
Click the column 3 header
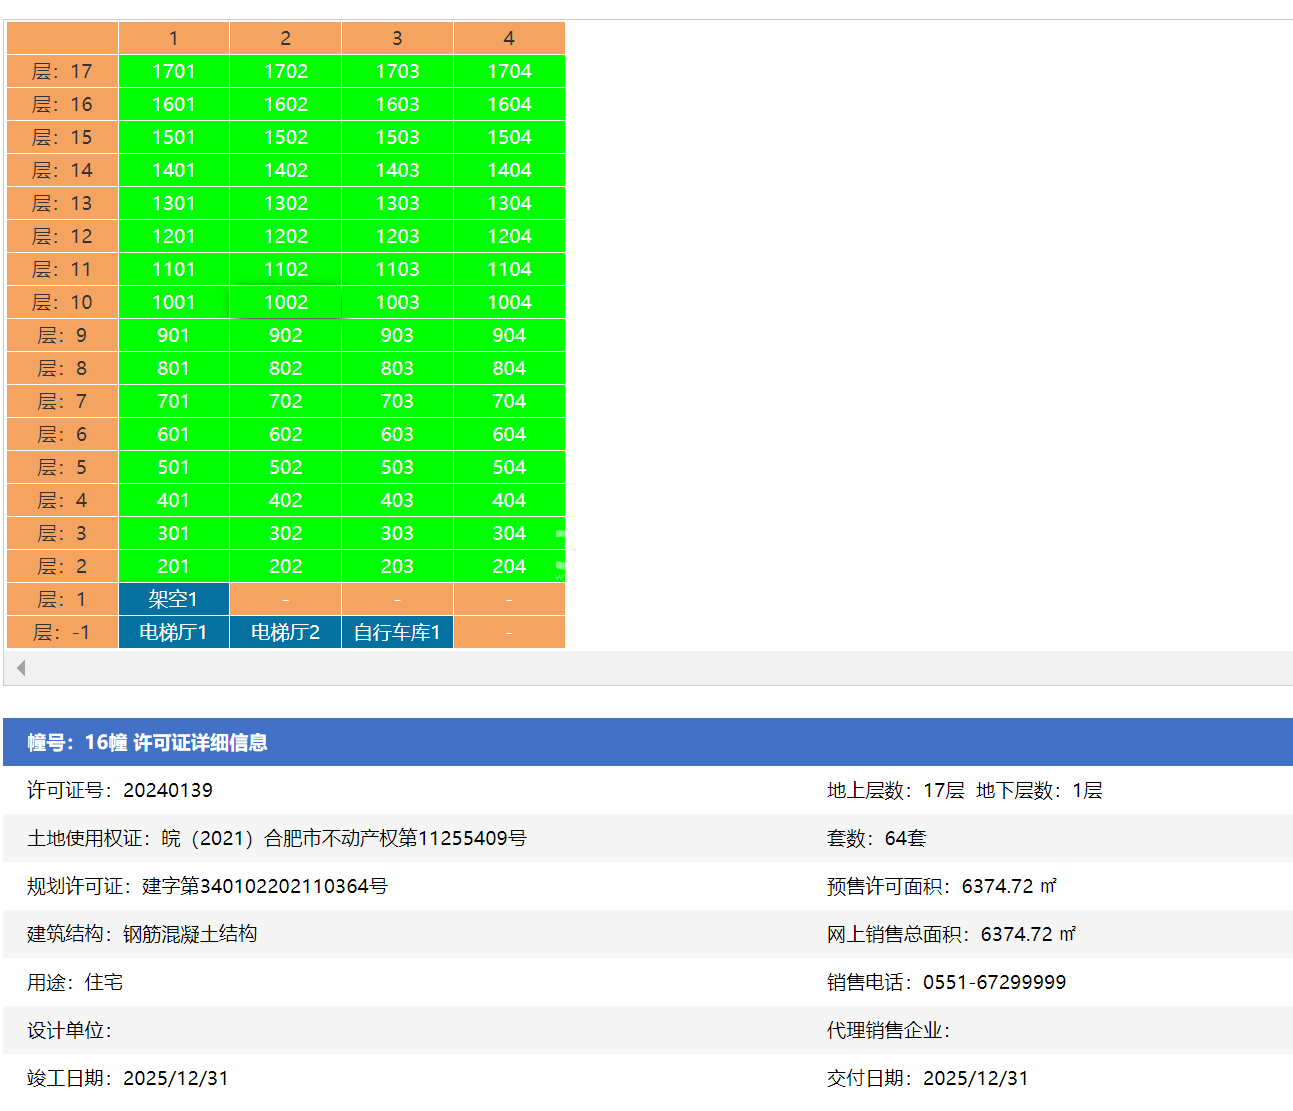click(x=398, y=38)
